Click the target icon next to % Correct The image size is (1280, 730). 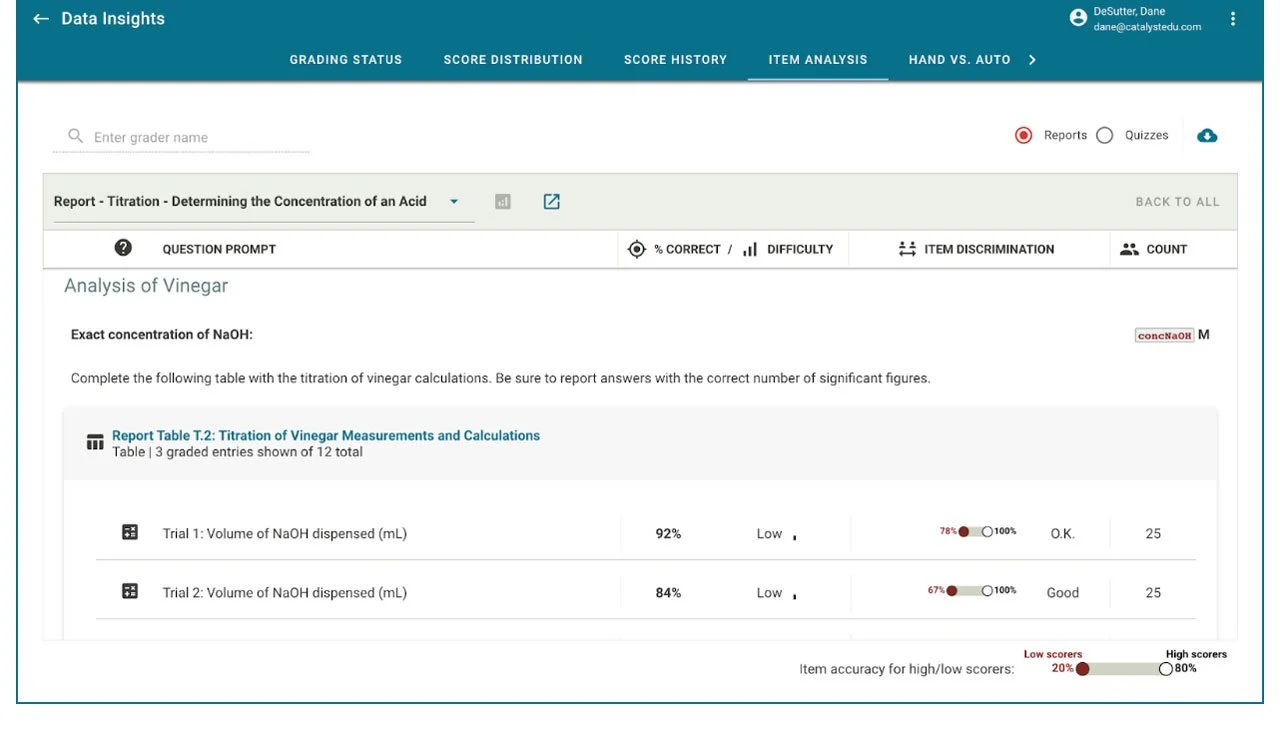click(637, 249)
